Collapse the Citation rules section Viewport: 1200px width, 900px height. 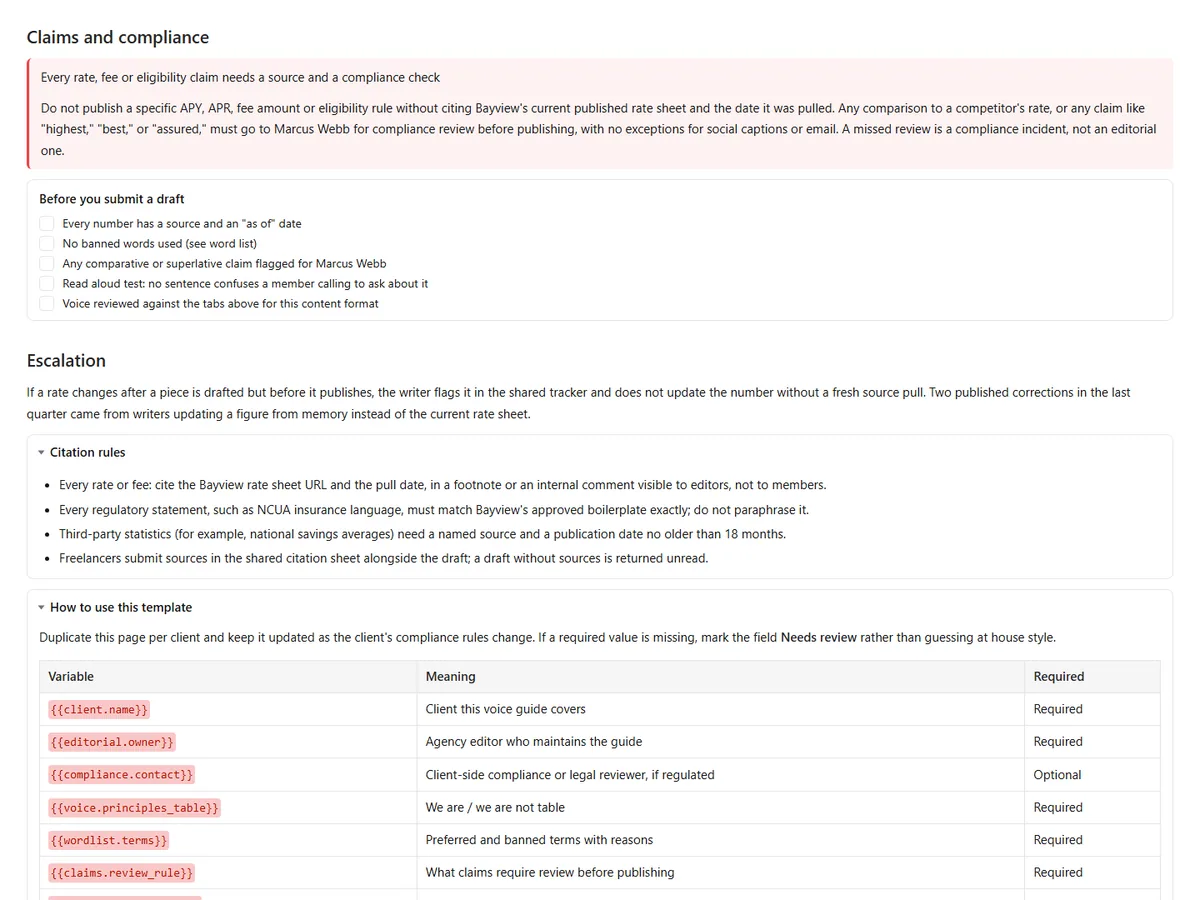pyautogui.click(x=42, y=453)
